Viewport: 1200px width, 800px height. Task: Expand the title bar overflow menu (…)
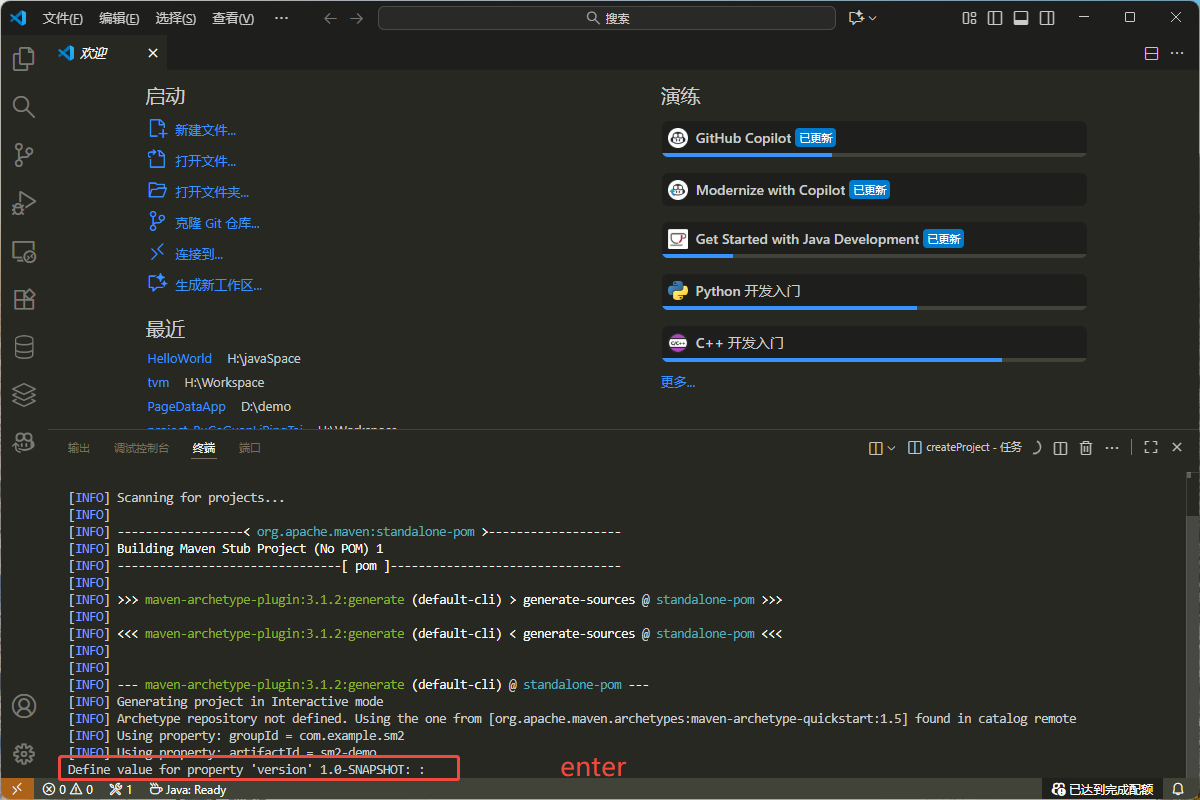(x=281, y=18)
